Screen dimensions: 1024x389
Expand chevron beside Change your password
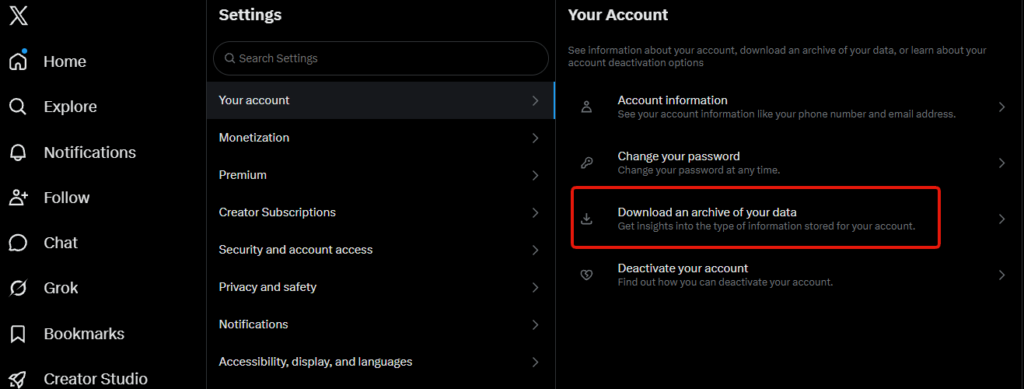(1002, 163)
